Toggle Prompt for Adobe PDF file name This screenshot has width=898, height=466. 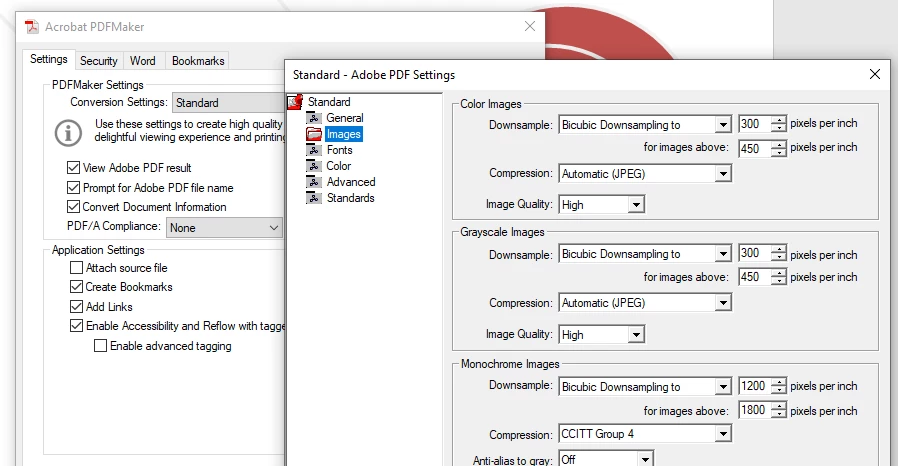pyautogui.click(x=73, y=187)
